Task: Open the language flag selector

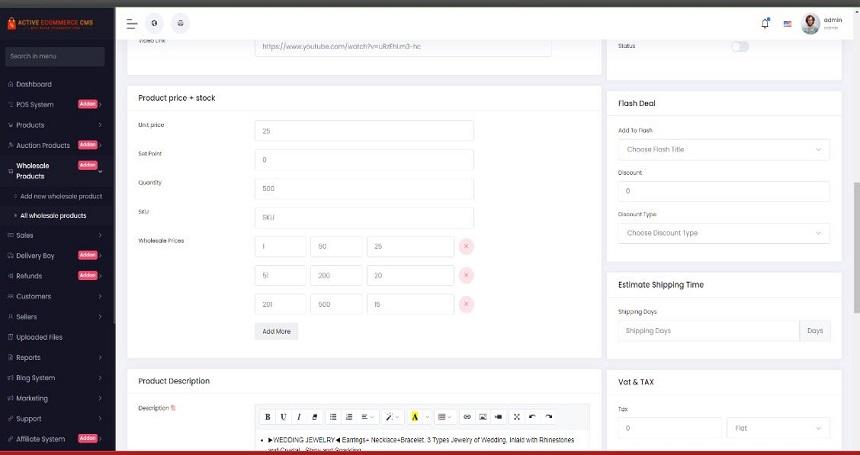Action: point(788,24)
